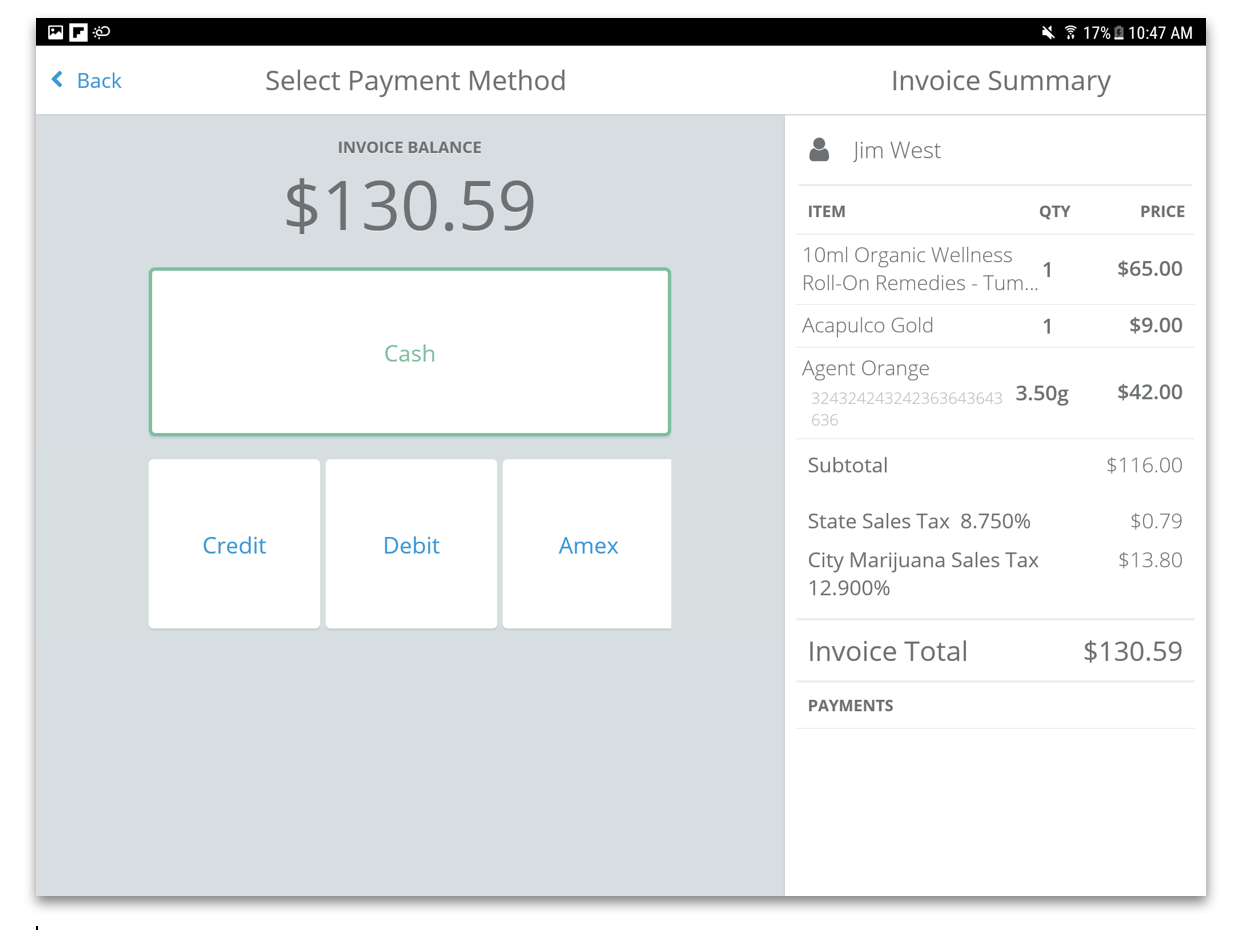
Task: Tap the sync notification icon in status bar
Action: (x=101, y=32)
